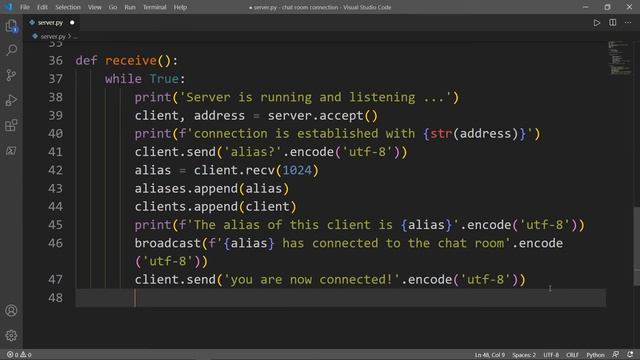Open the Search view
This screenshot has width=640, height=360.
point(11,50)
